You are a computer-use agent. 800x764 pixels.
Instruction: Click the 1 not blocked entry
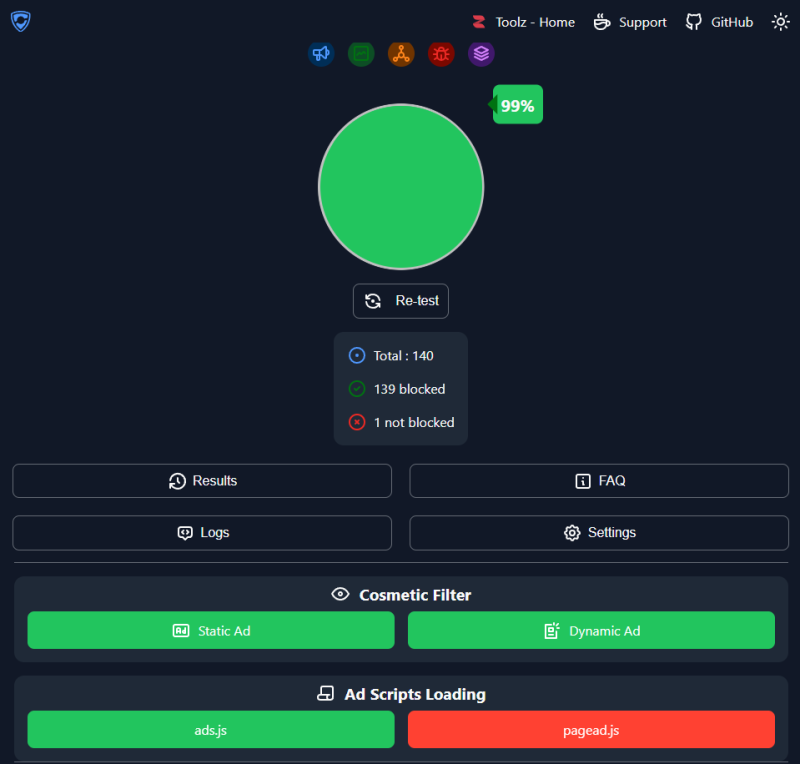coord(402,423)
